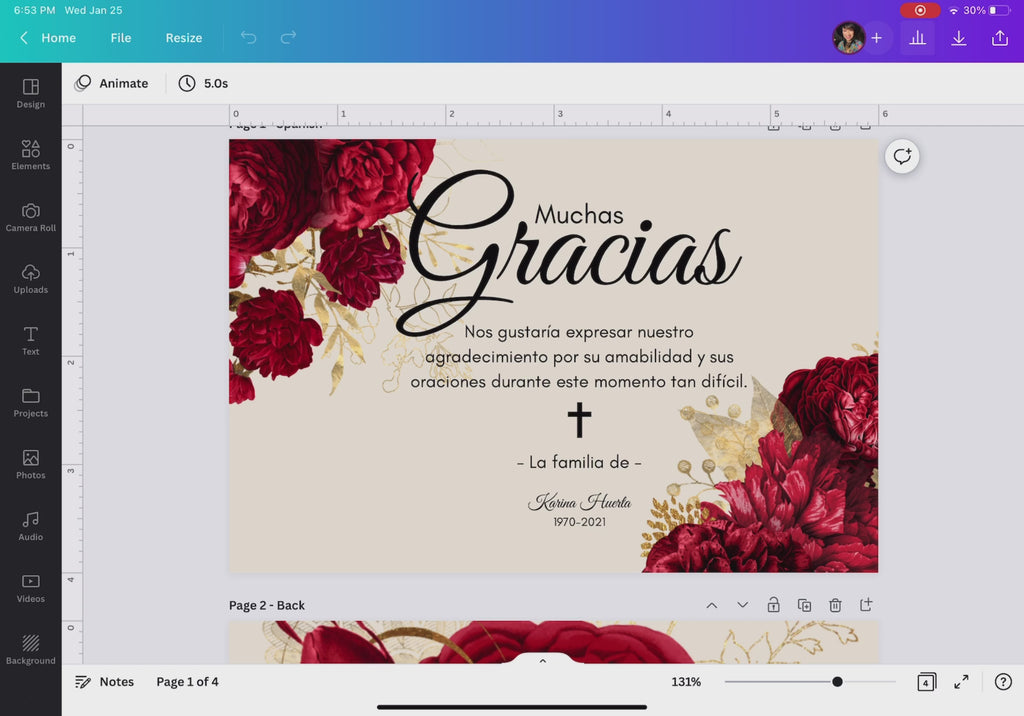
Task: Open the Notes panel
Action: coord(104,682)
